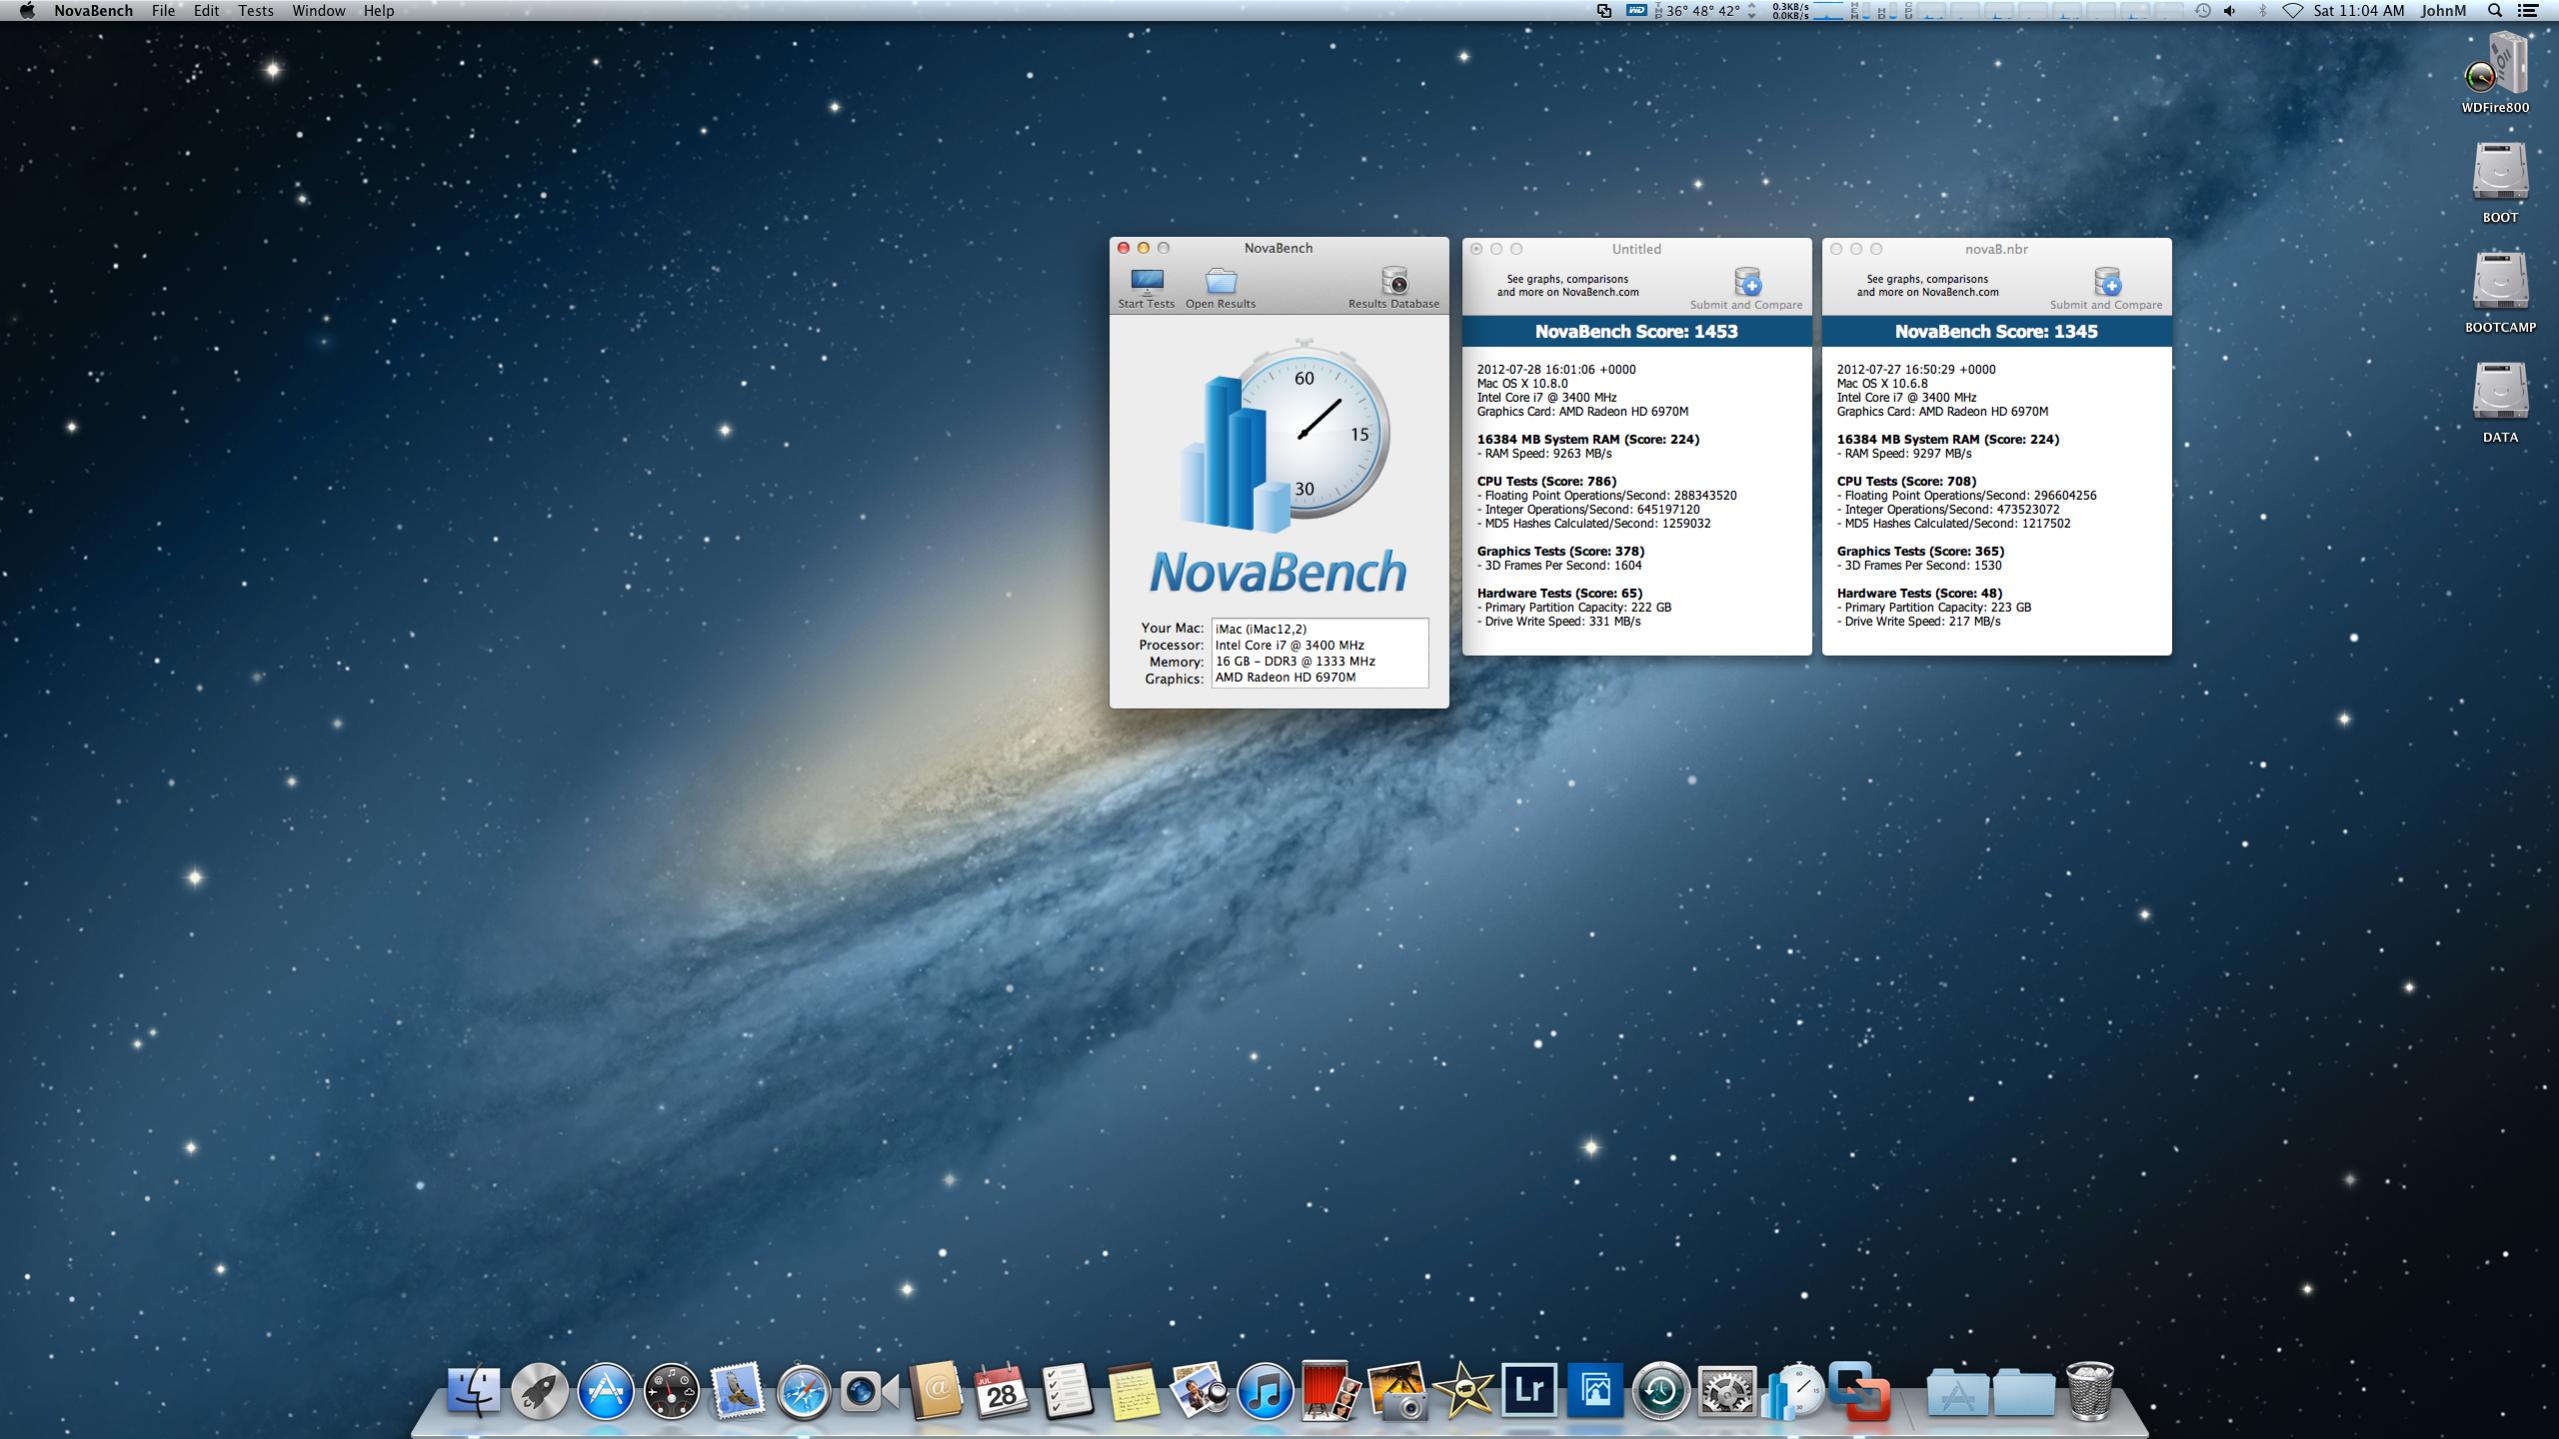Open Launchpad rocket icon in Dock
This screenshot has height=1439, width=2559.
click(539, 1390)
